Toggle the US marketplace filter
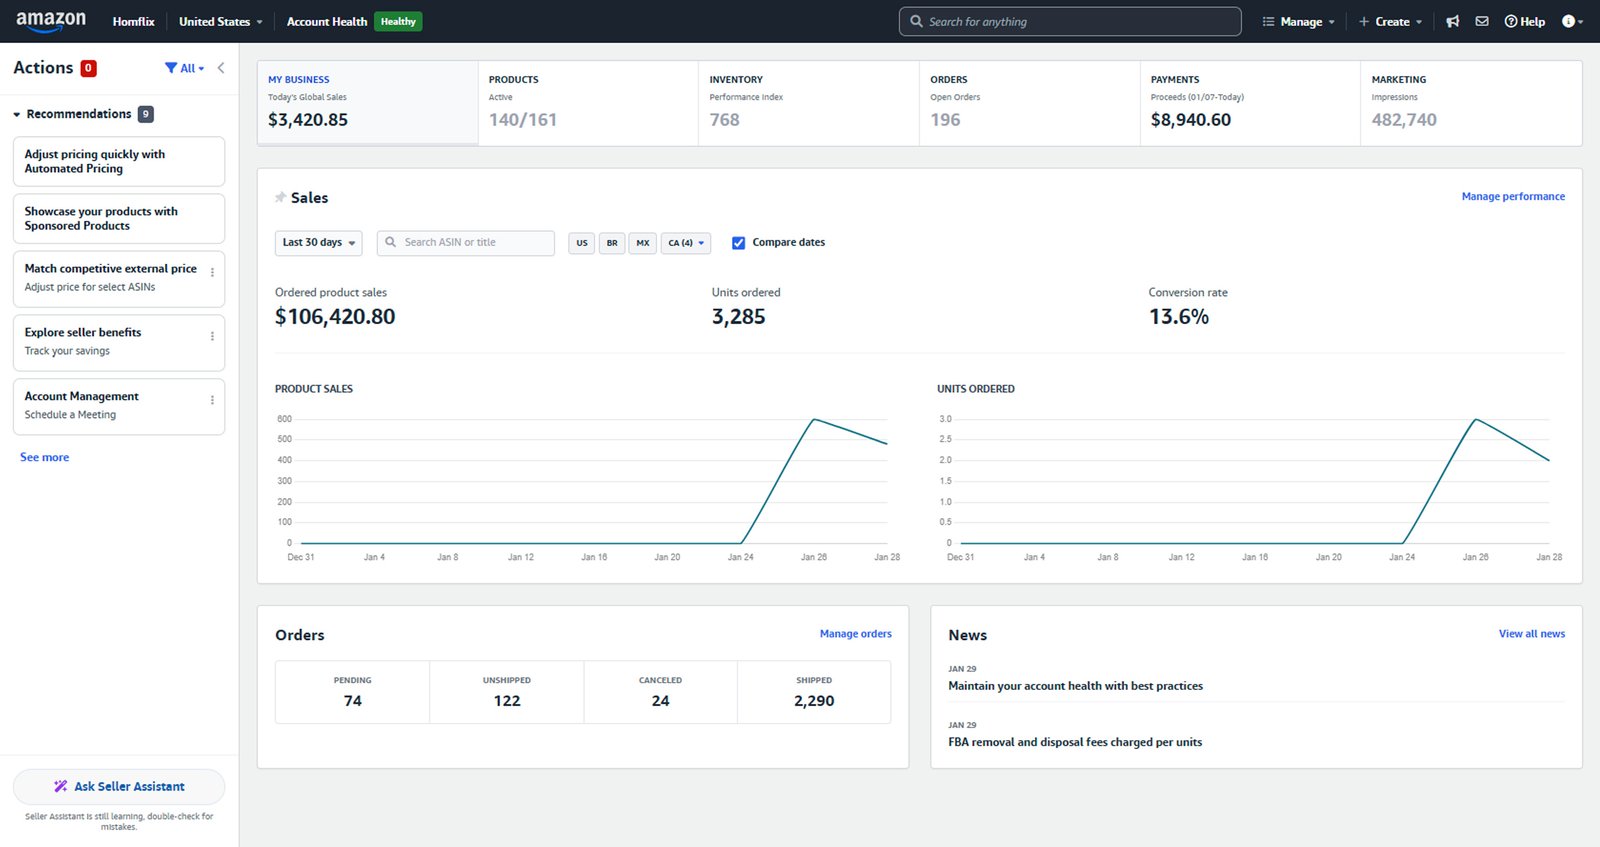This screenshot has height=847, width=1600. click(x=582, y=243)
